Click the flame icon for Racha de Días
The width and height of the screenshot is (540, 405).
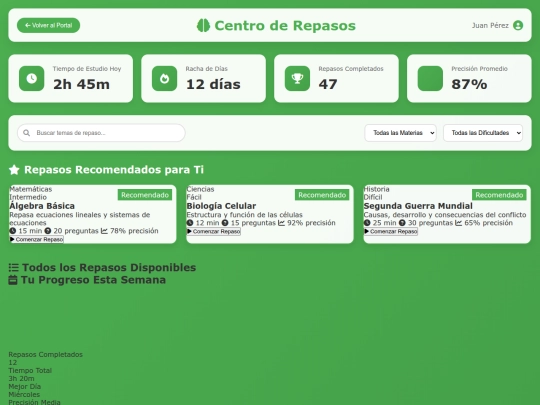[165, 79]
